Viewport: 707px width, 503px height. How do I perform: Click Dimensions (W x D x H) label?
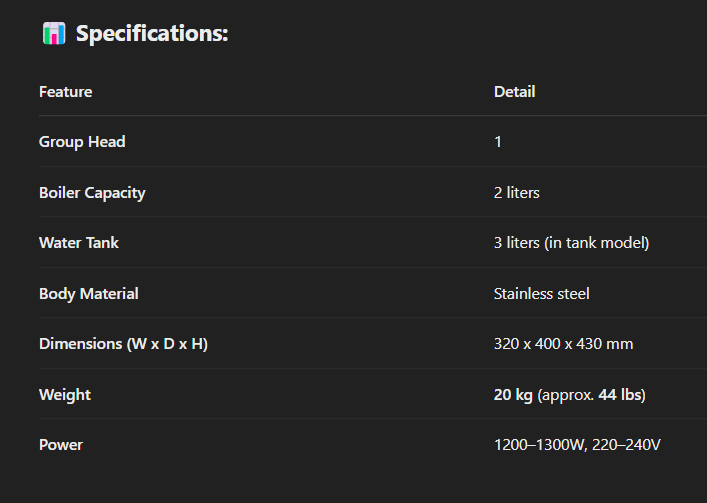pos(124,344)
